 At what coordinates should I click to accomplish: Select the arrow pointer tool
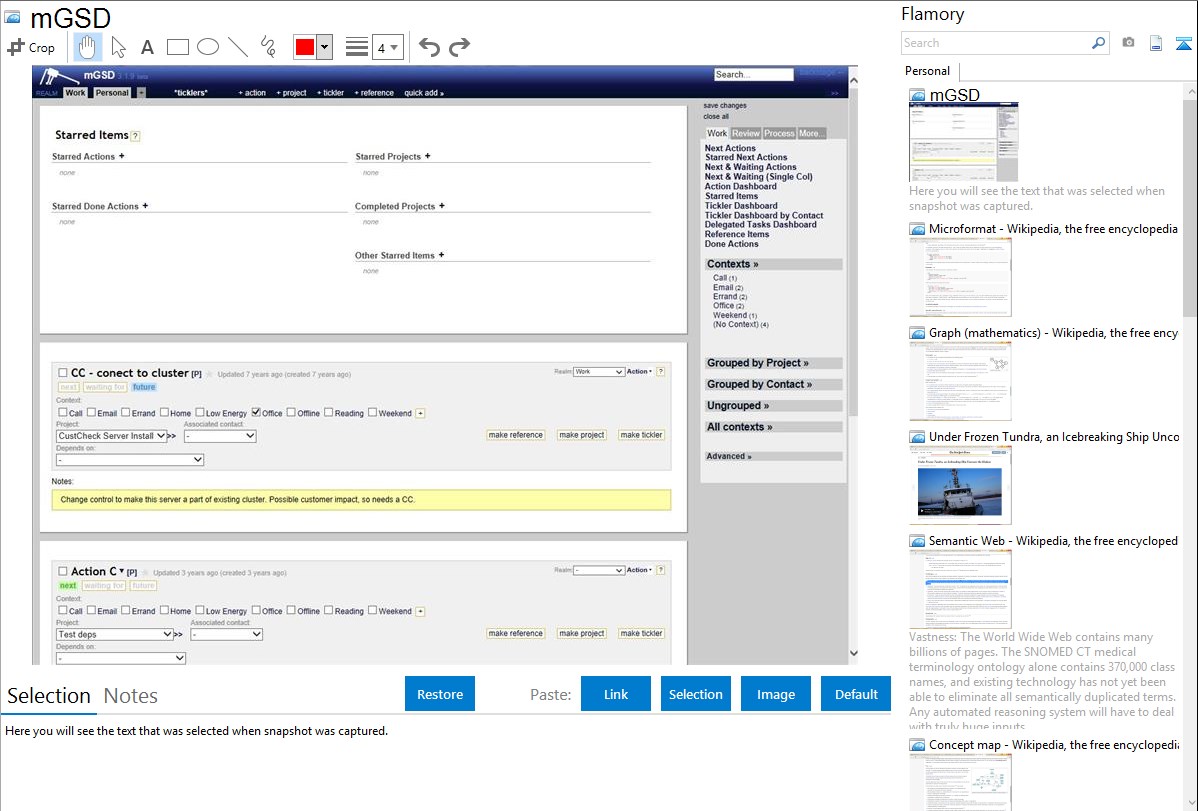(x=118, y=47)
